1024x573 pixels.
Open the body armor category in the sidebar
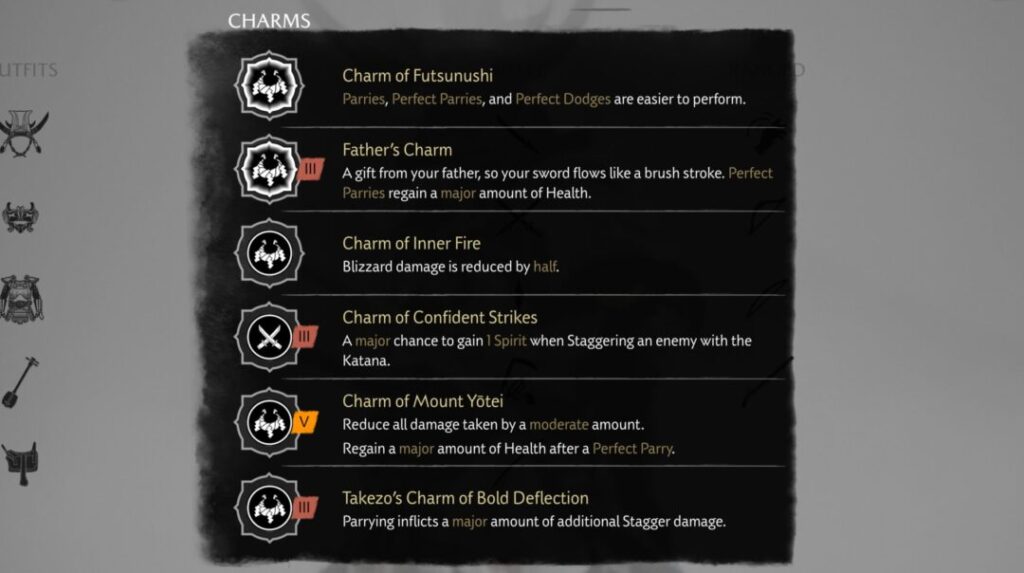22,300
